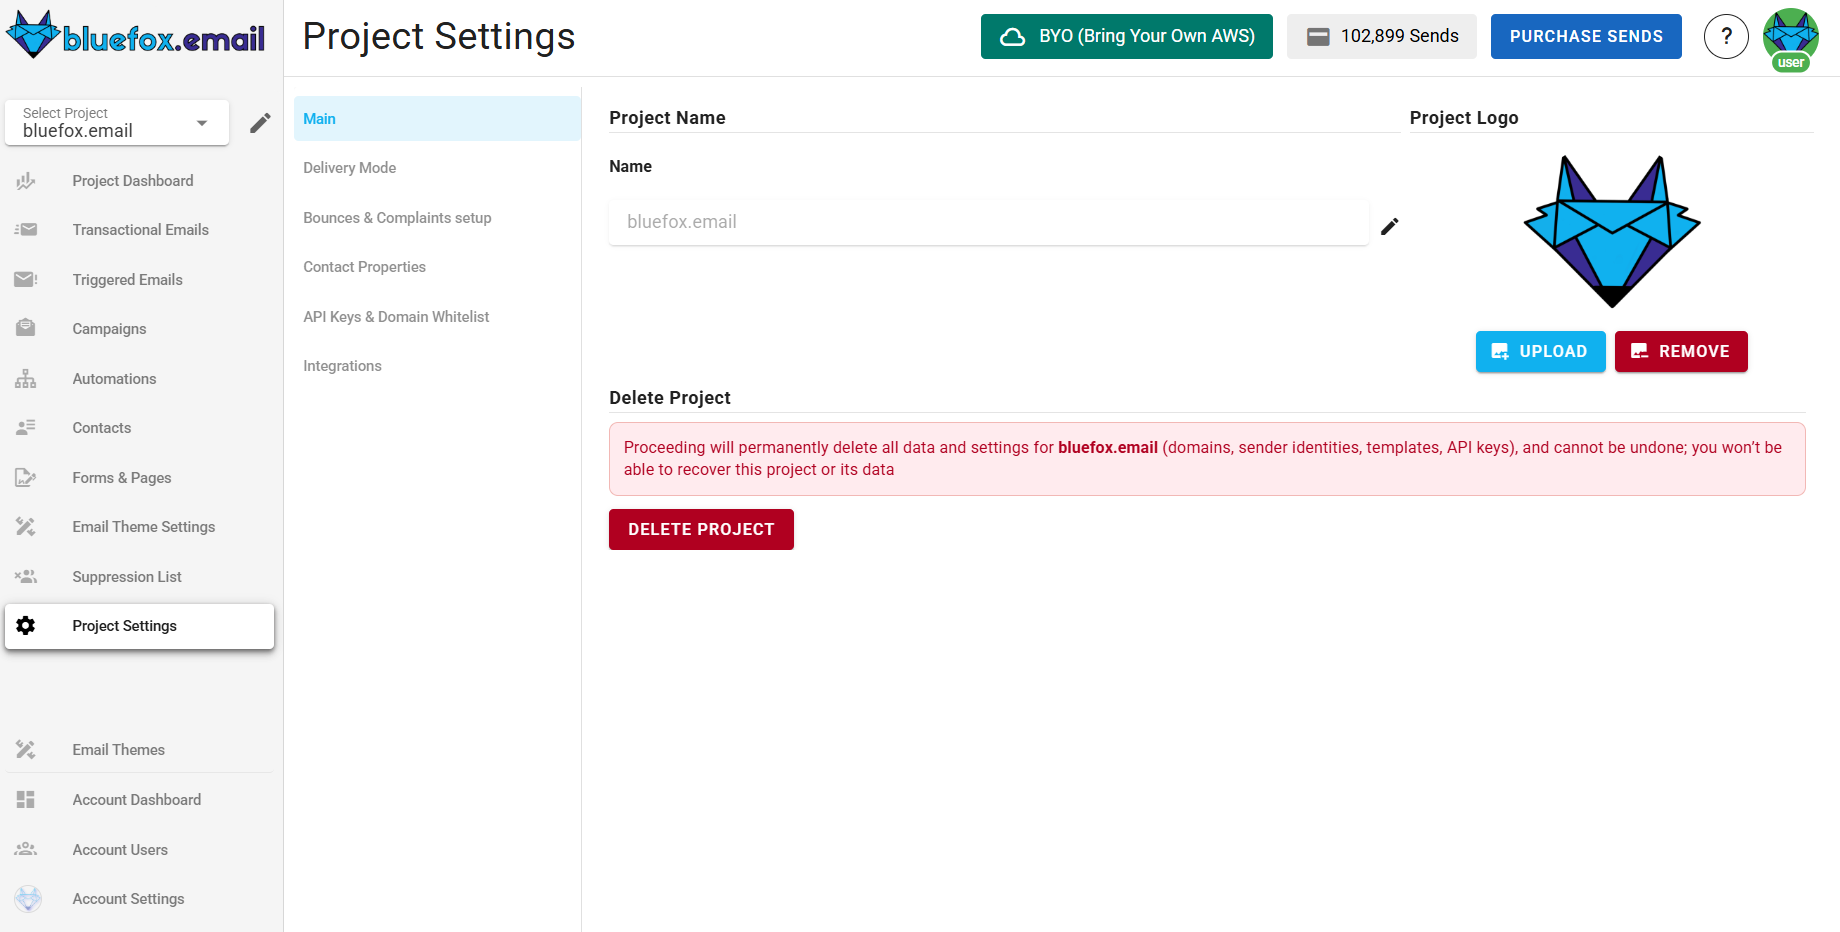Open help via the question mark icon

(x=1726, y=36)
